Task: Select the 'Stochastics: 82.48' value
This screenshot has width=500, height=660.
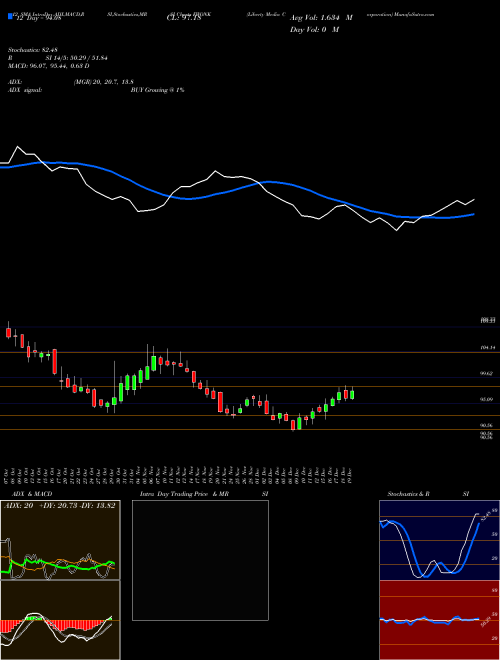Action: pos(31,50)
